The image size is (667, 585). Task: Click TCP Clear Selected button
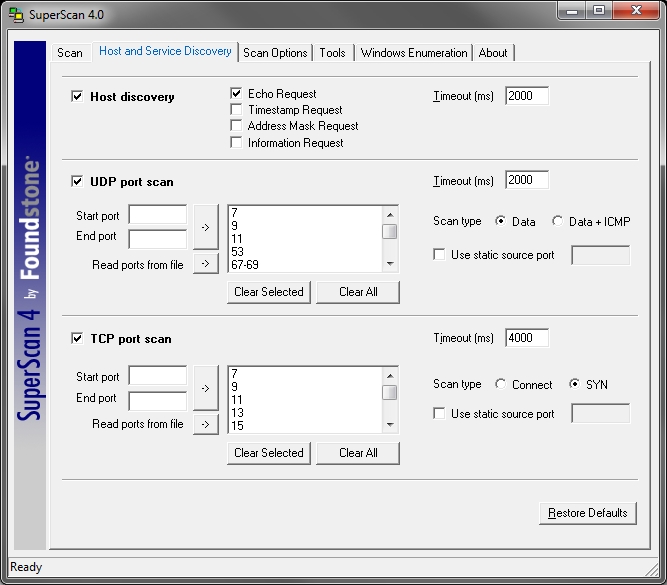coord(269,453)
